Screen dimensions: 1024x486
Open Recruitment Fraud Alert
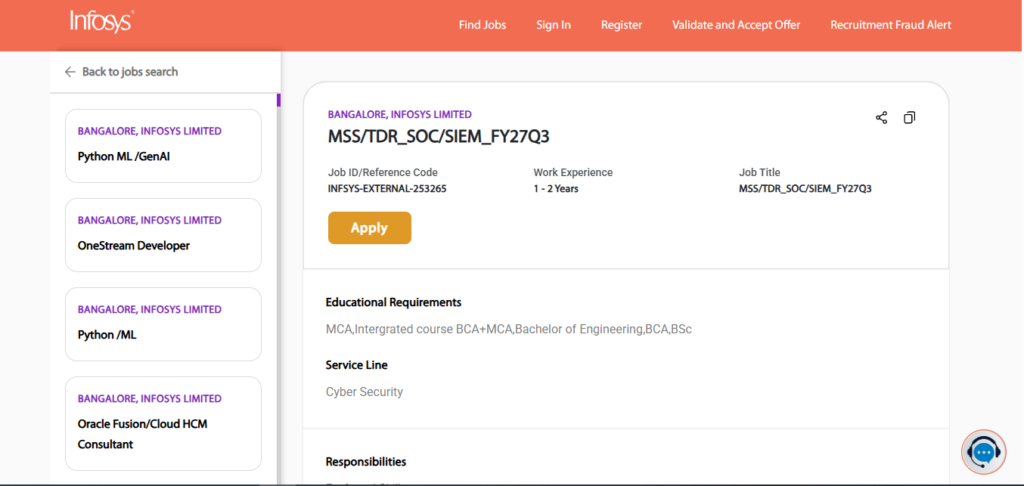[891, 25]
